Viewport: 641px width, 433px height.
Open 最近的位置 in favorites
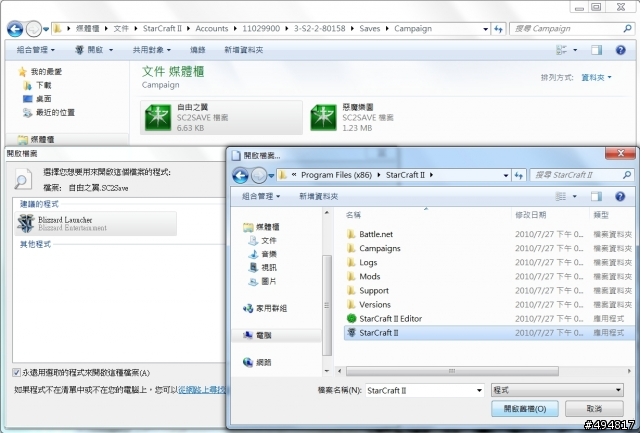click(x=55, y=112)
